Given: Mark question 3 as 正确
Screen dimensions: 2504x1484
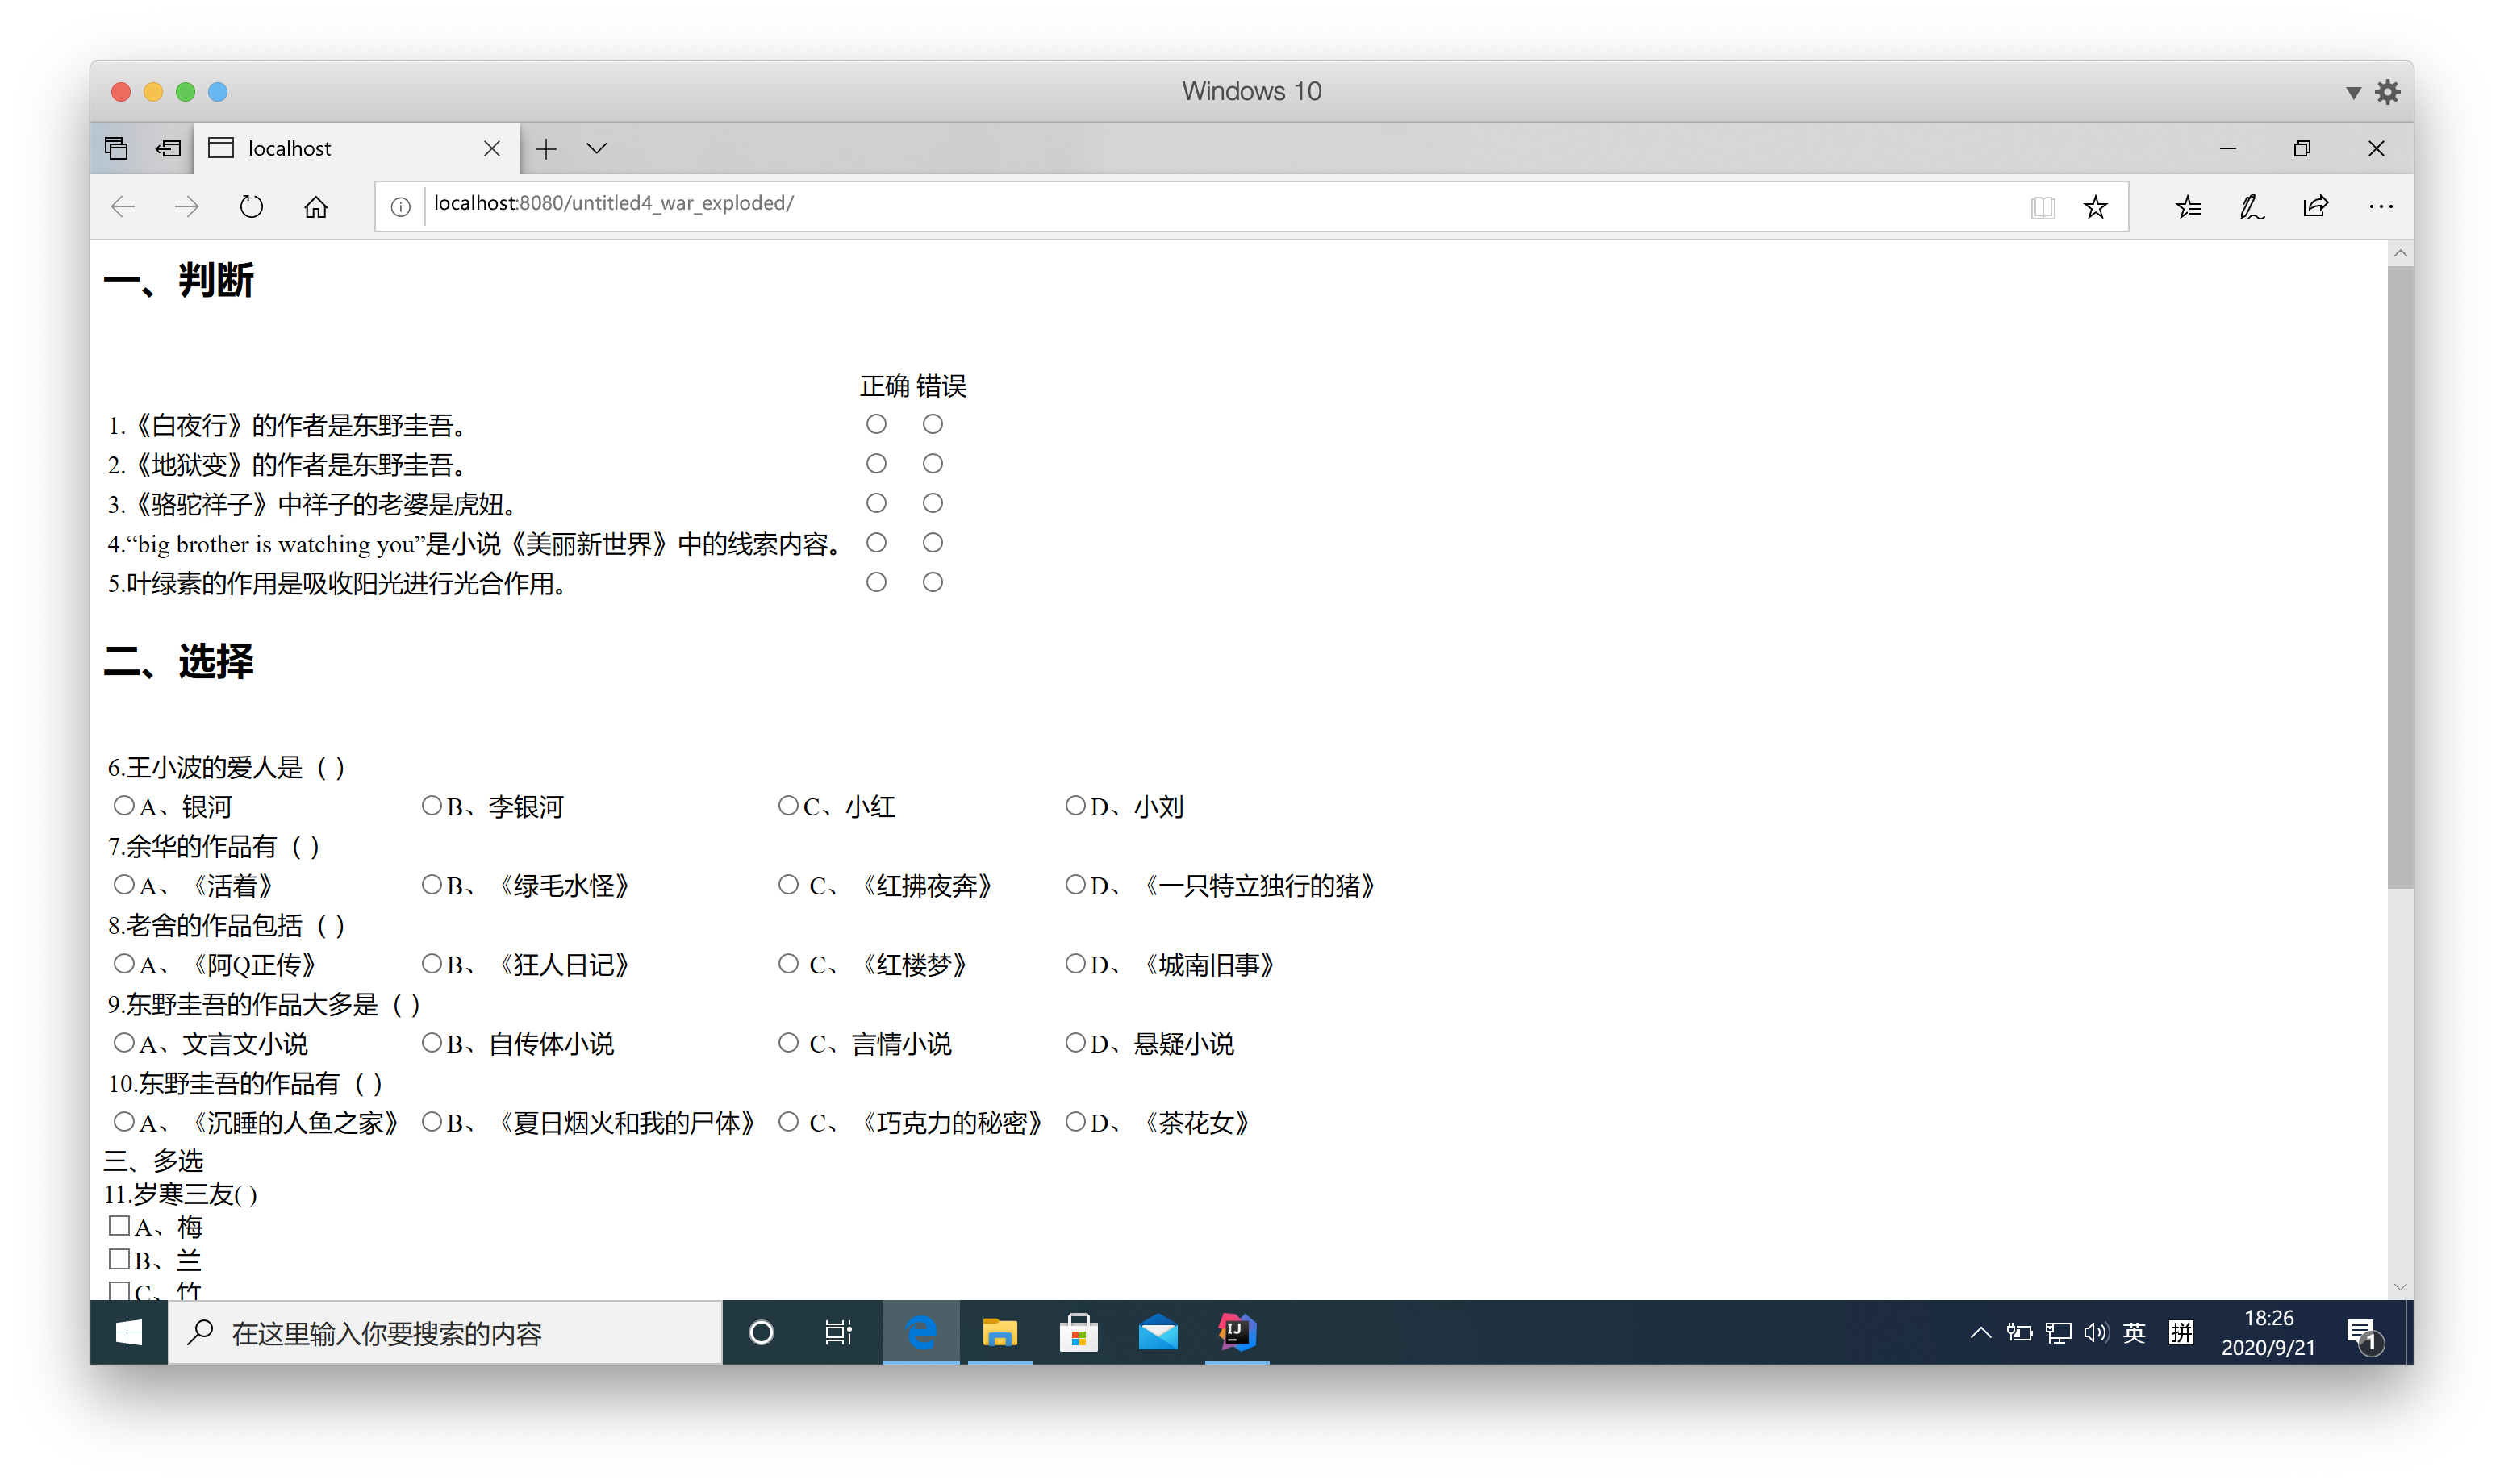Looking at the screenshot, I should click(876, 503).
